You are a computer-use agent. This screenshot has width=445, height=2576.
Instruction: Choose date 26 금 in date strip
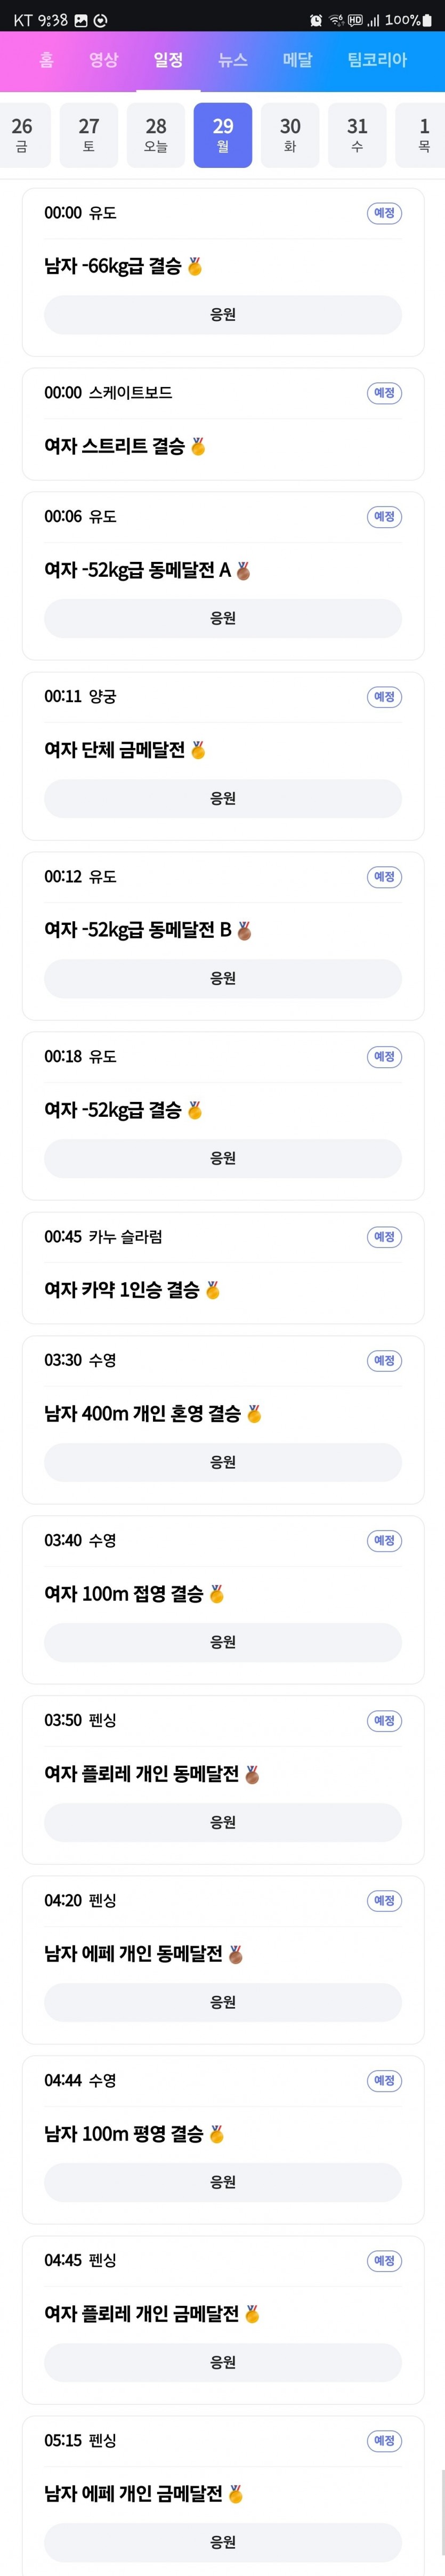[x=22, y=135]
